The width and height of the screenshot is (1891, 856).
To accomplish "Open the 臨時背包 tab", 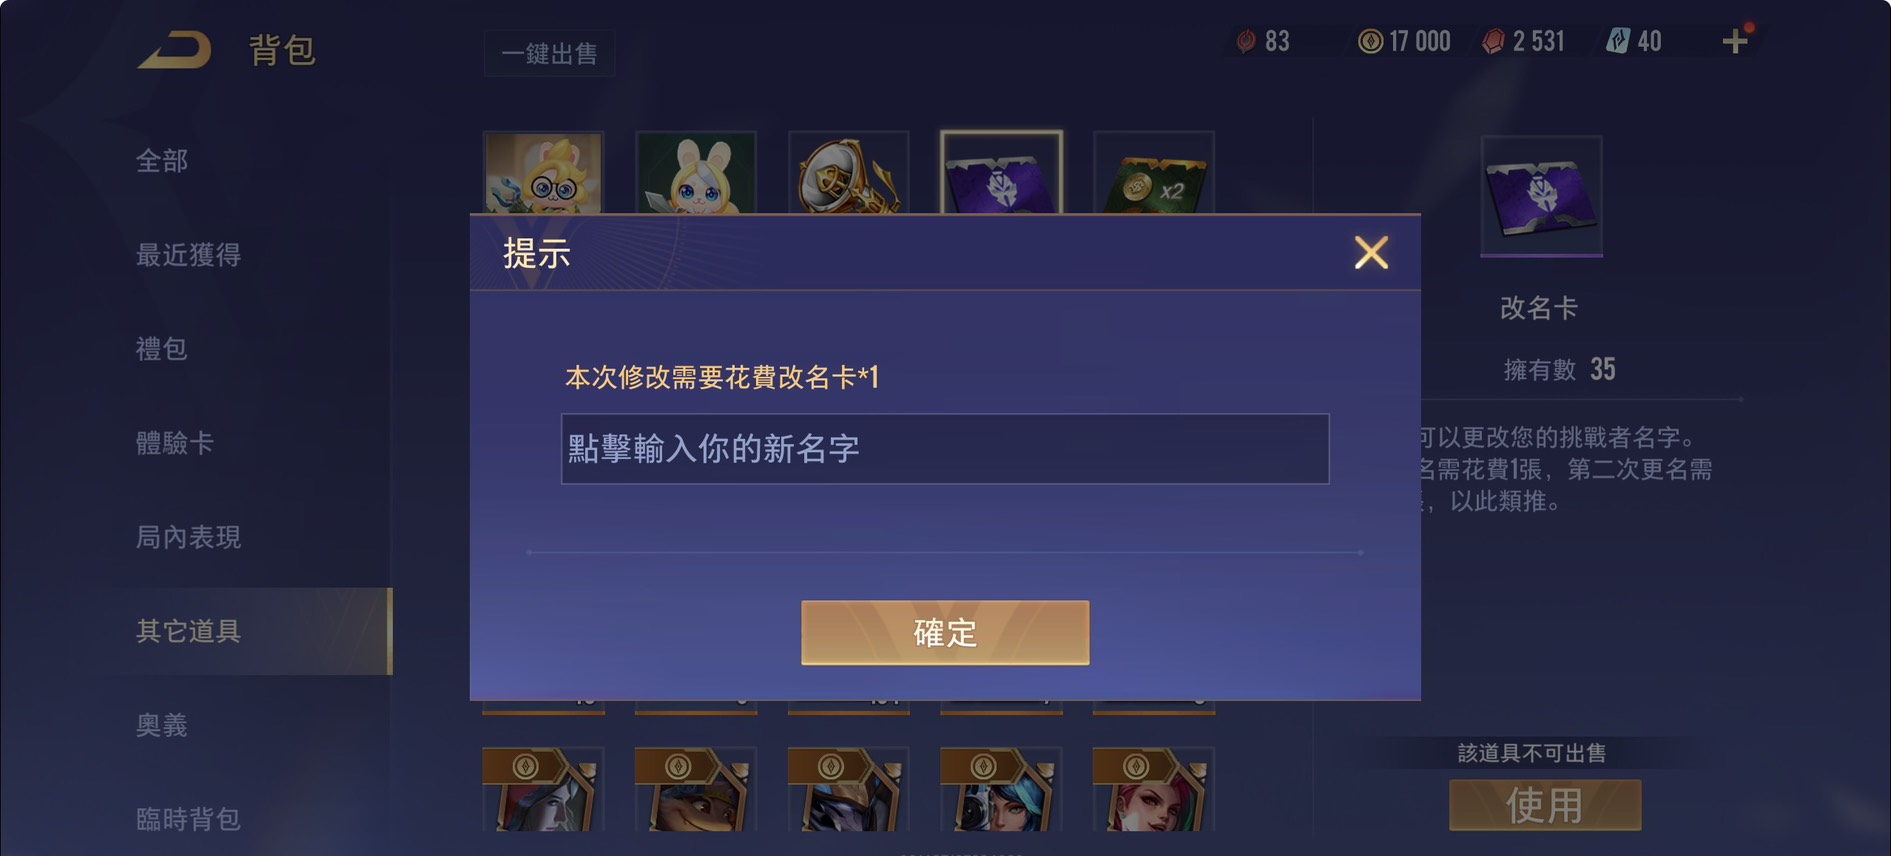I will [189, 819].
